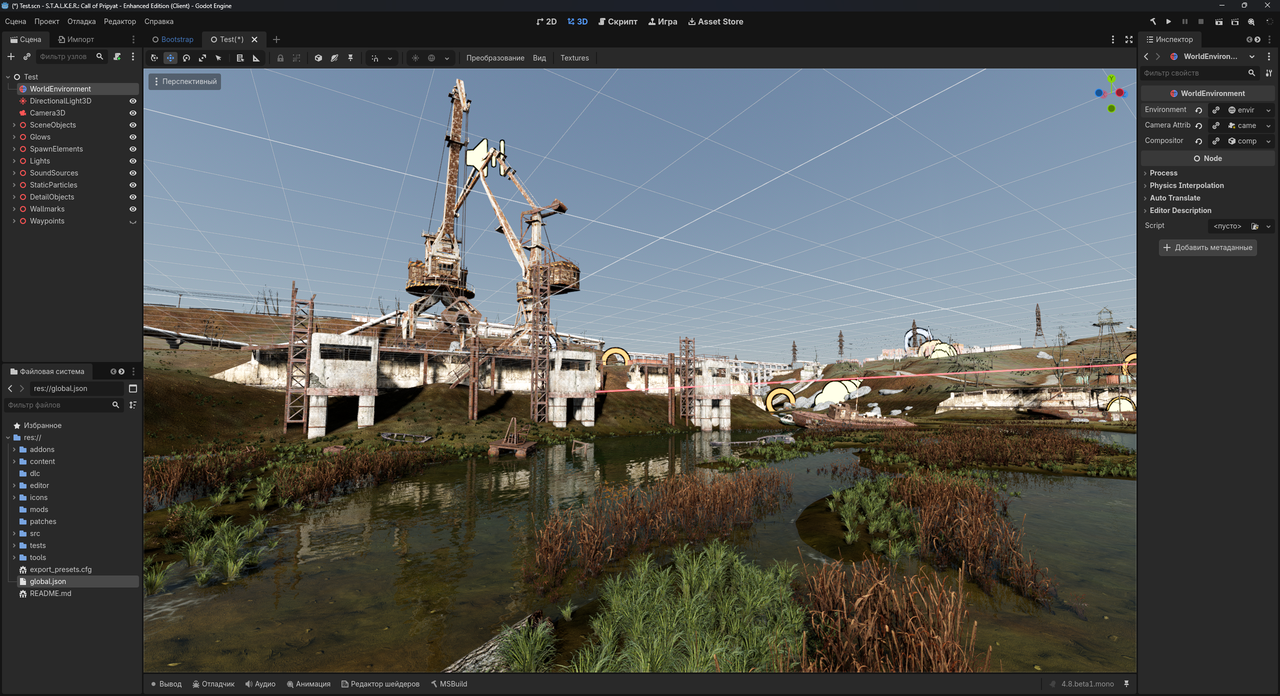Open the Вывод bottom panel
Image resolution: width=1280 pixels, height=696 pixels.
(x=166, y=684)
